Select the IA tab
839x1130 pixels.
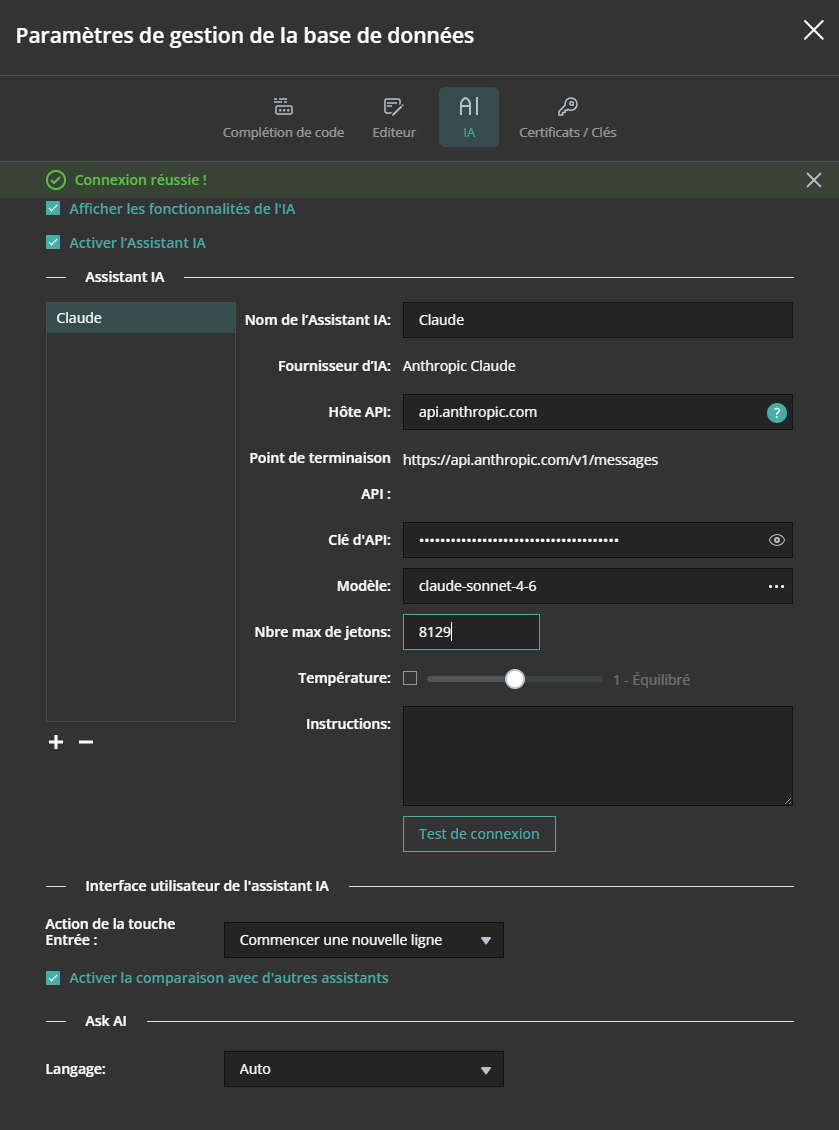point(469,117)
